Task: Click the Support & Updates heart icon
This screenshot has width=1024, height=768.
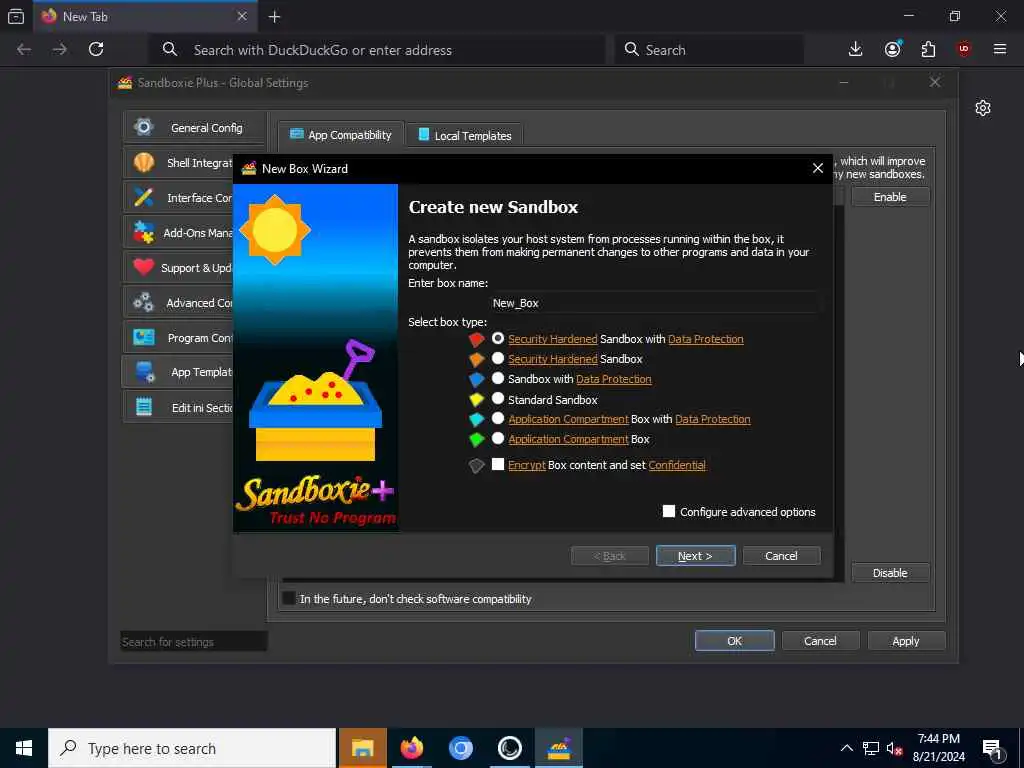Action: (x=144, y=267)
